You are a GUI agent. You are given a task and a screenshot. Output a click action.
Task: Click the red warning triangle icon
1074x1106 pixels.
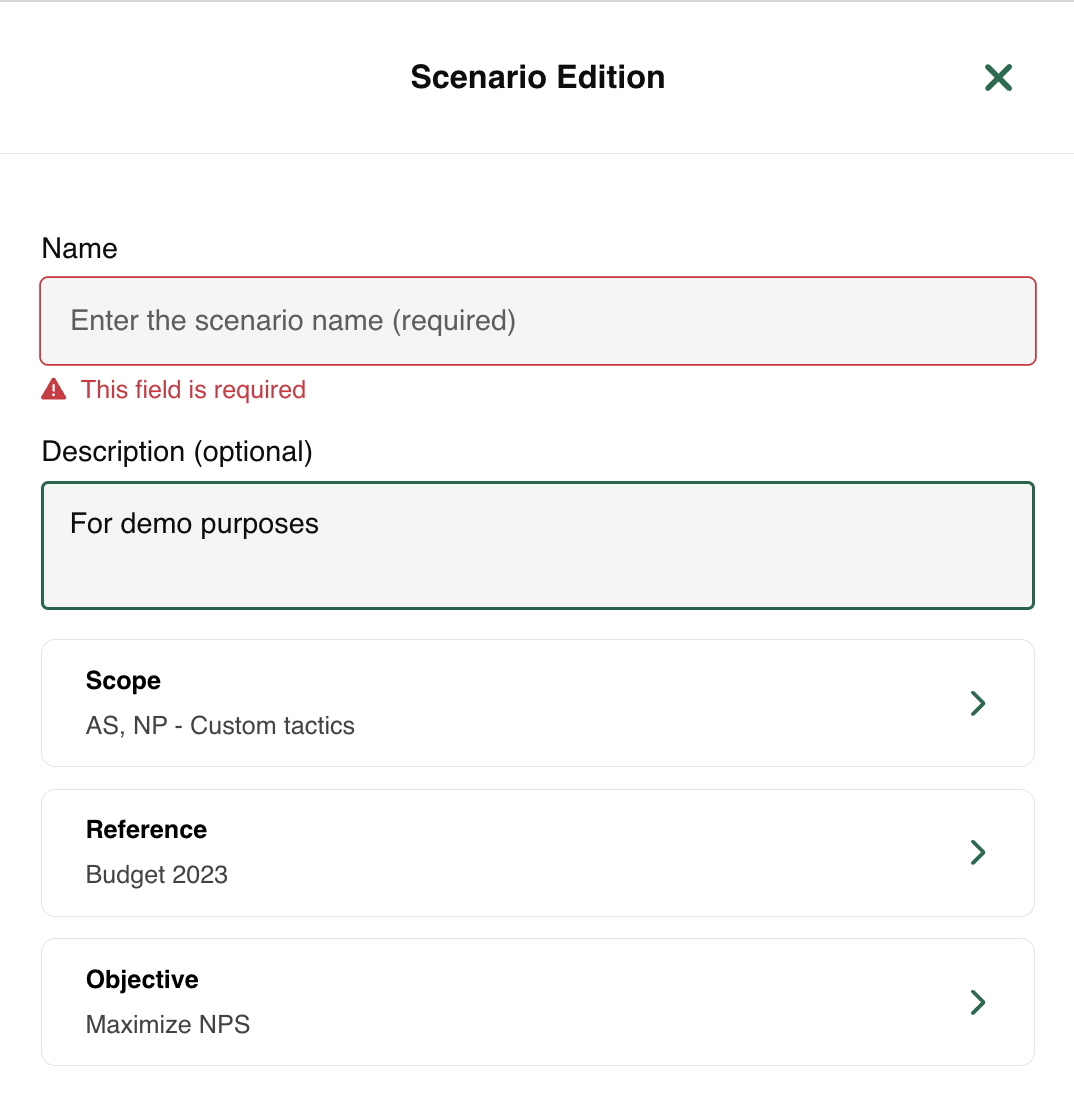pyautogui.click(x=54, y=389)
